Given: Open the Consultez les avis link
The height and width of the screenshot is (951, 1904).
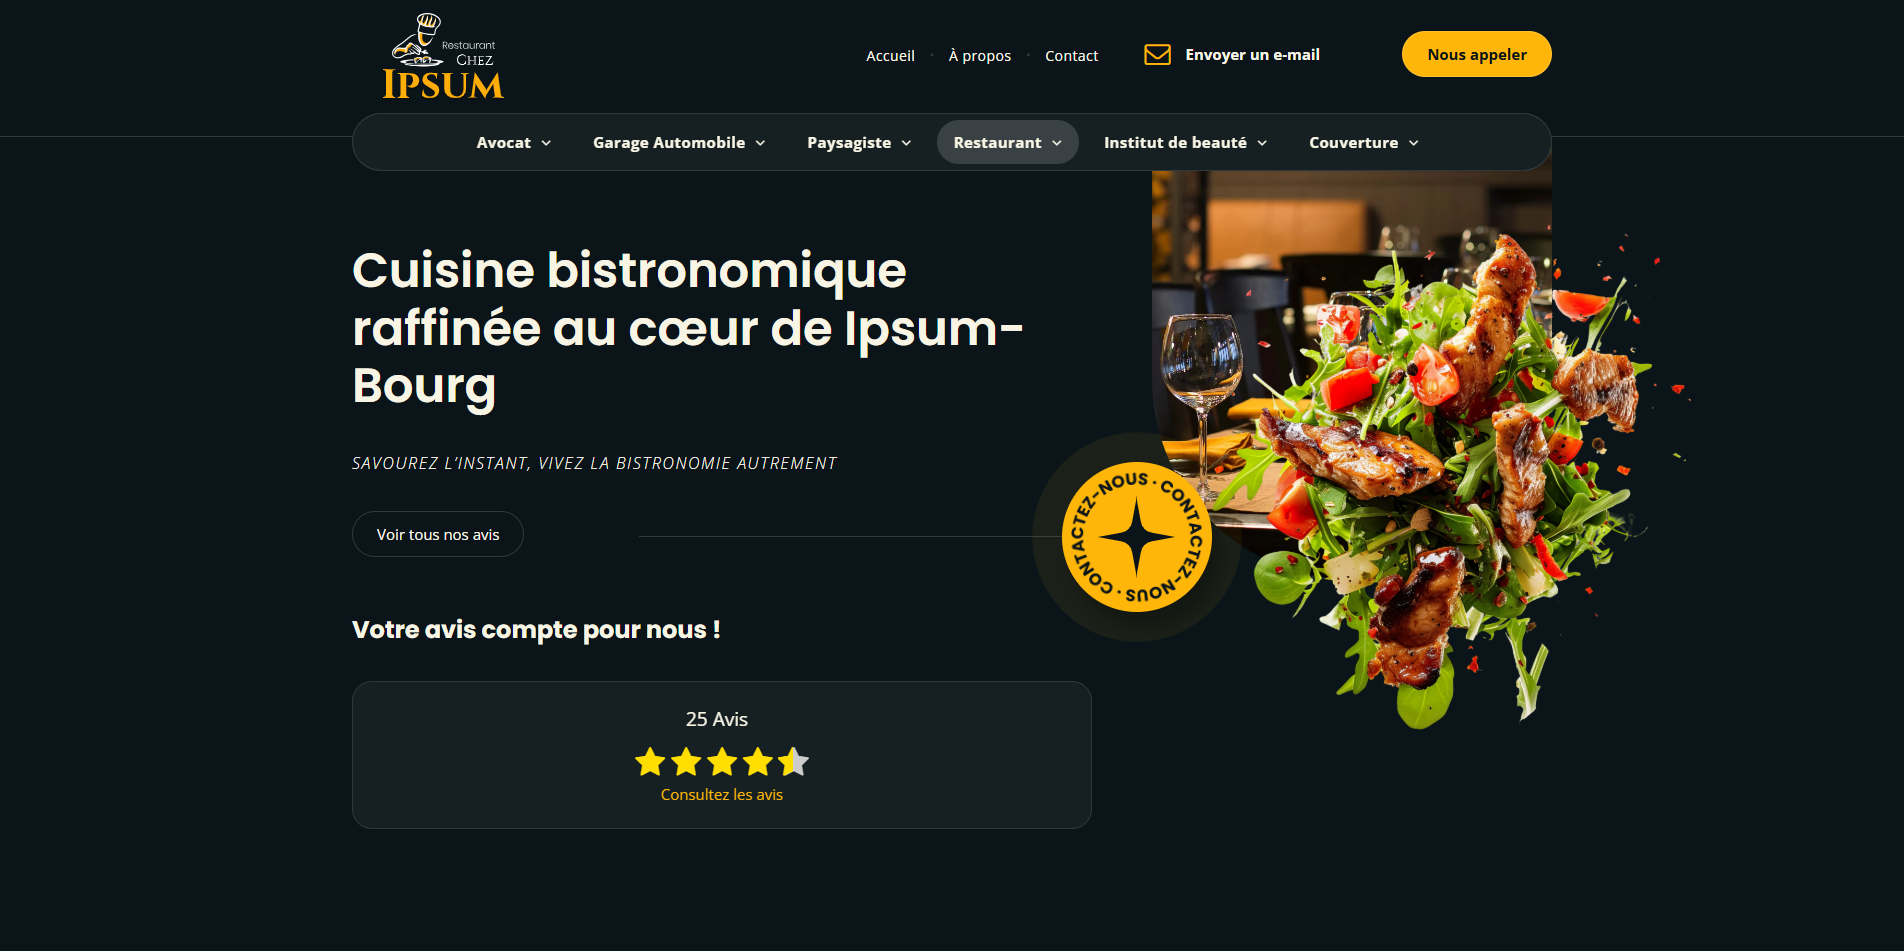Looking at the screenshot, I should (x=722, y=795).
